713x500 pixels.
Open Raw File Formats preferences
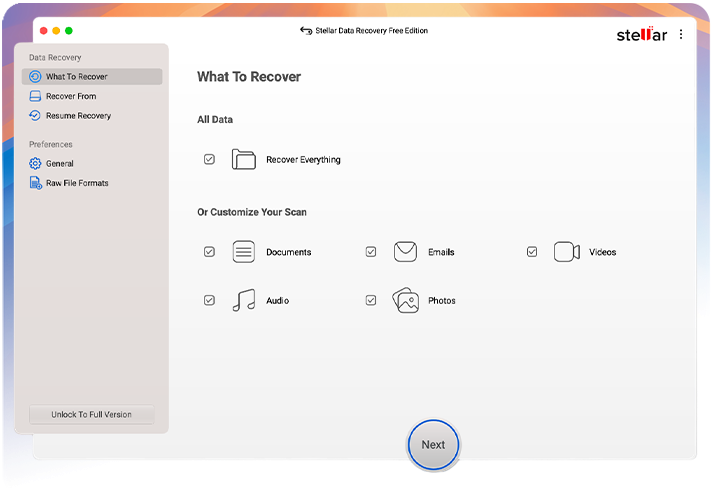coord(92,183)
